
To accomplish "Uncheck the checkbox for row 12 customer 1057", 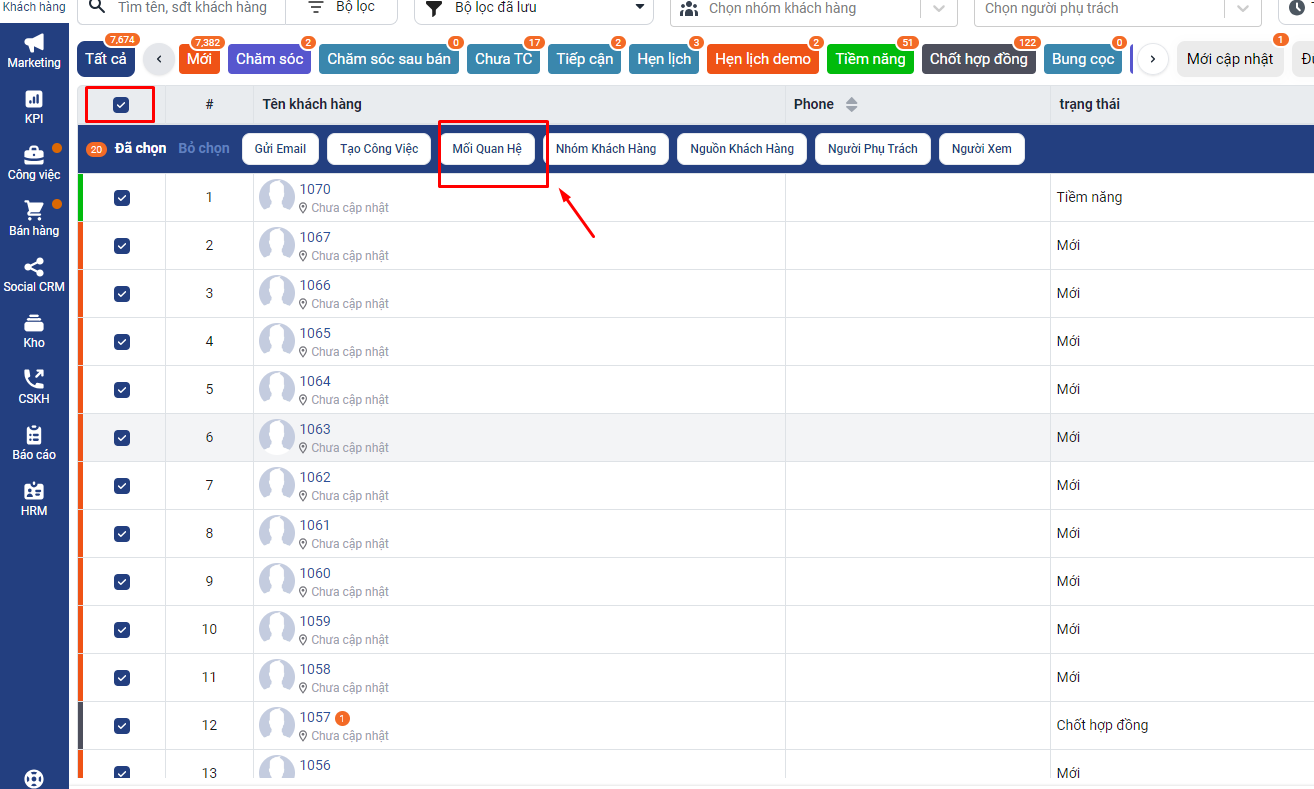I will tap(122, 726).
